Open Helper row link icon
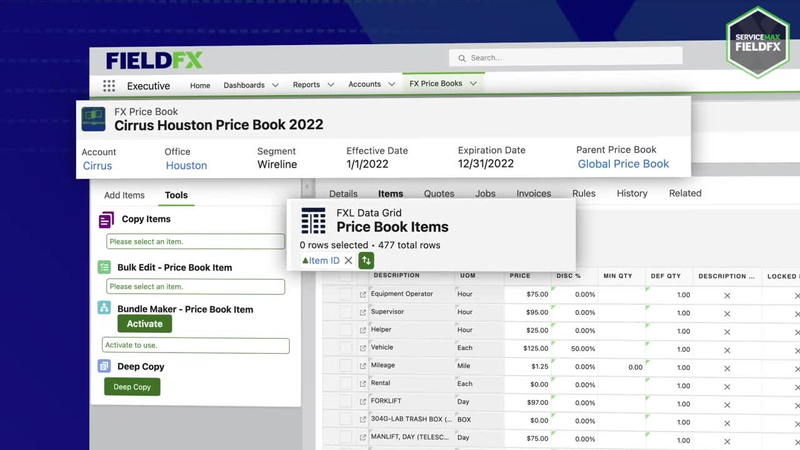This screenshot has height=450, width=800. click(x=363, y=330)
